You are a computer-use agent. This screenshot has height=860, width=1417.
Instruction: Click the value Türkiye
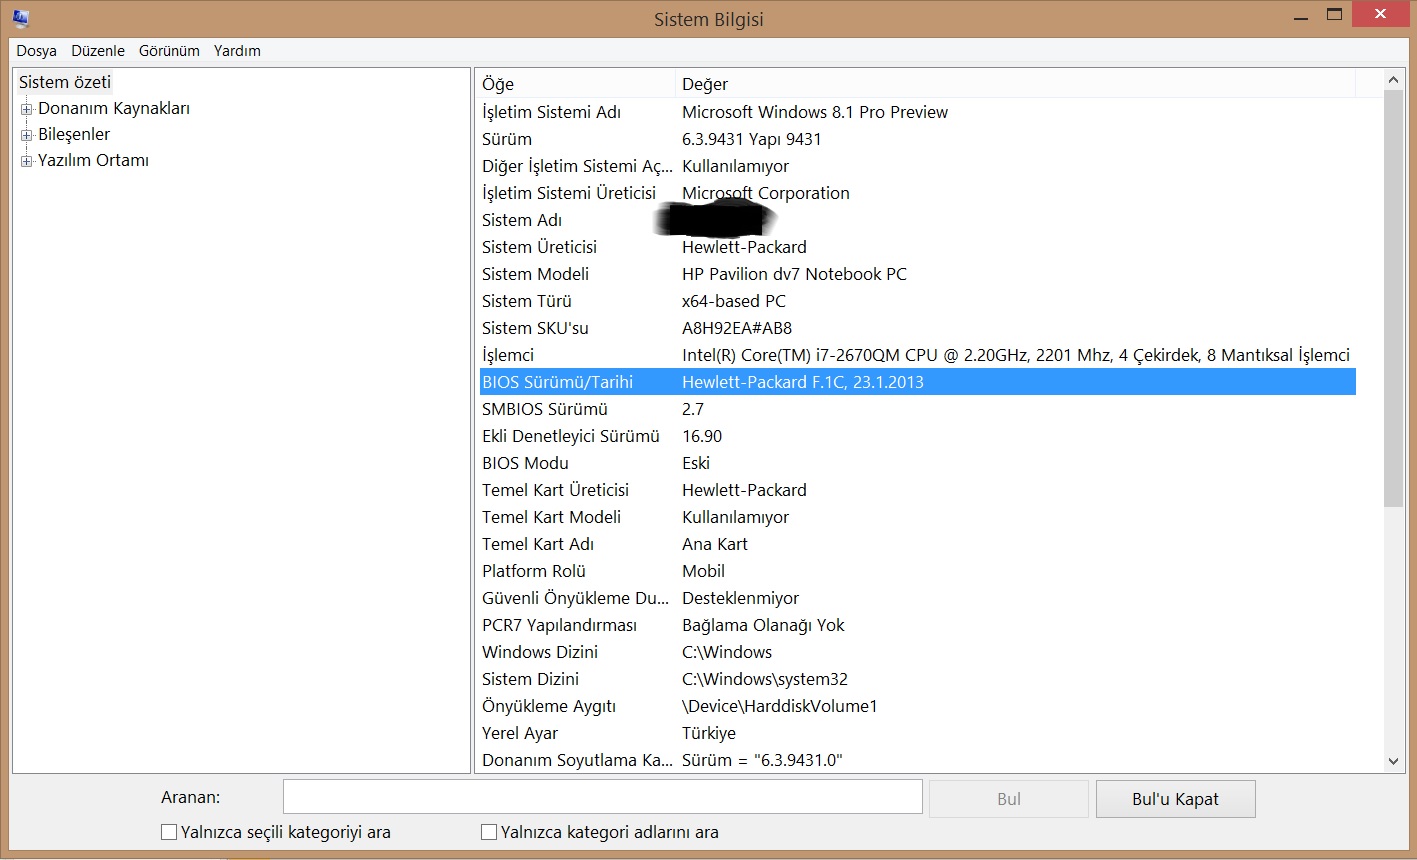click(709, 733)
